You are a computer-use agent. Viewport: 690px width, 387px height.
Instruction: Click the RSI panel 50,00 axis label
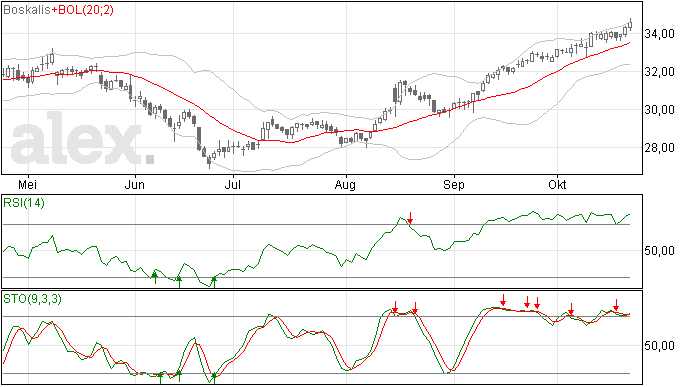click(x=659, y=251)
